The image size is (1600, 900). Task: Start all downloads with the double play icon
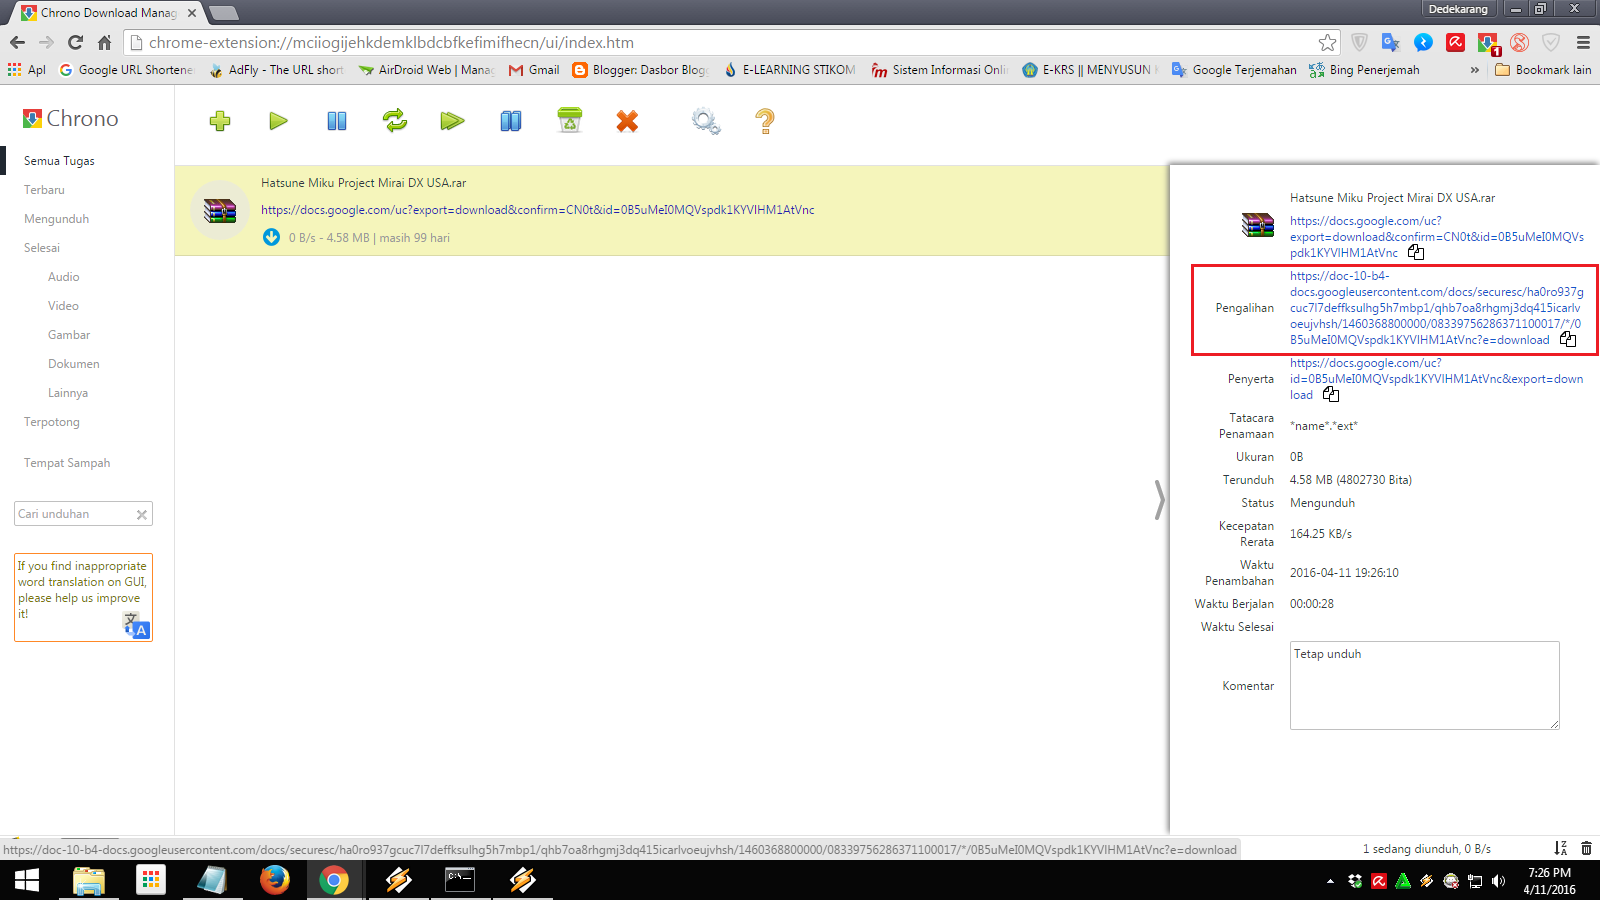[x=453, y=121]
